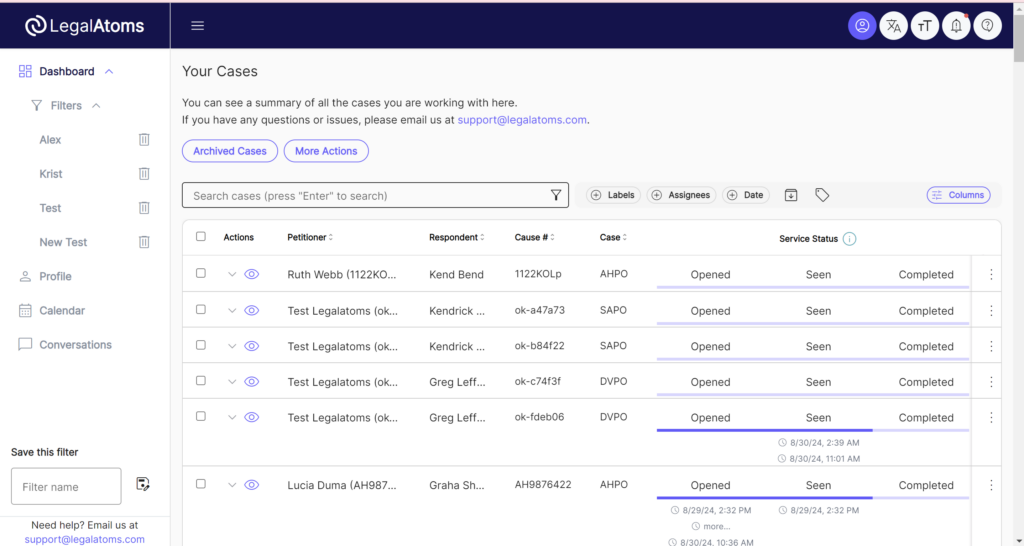Open three-dot menu for Lucia Duma row
The image size is (1024, 546).
click(991, 485)
